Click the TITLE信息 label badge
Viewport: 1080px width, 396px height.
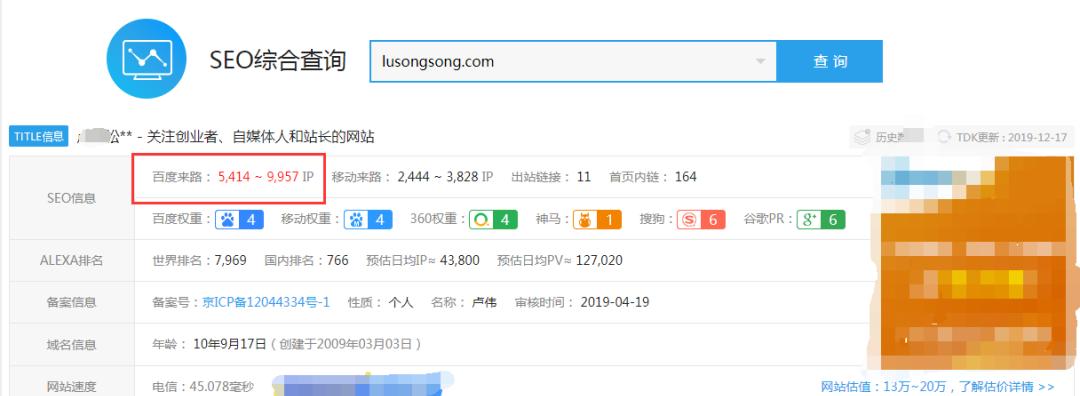[39, 136]
